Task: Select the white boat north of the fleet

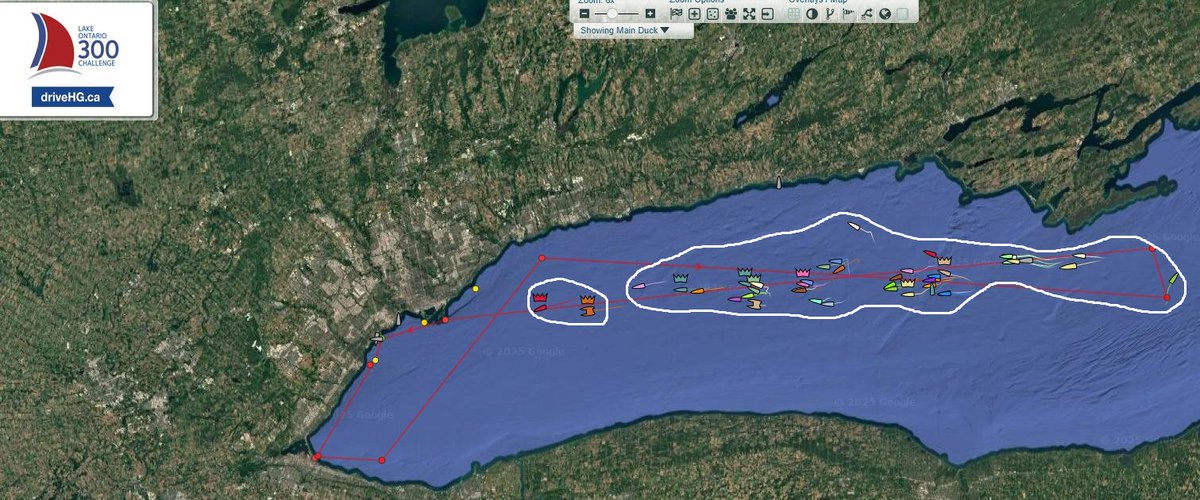Action: click(x=853, y=226)
